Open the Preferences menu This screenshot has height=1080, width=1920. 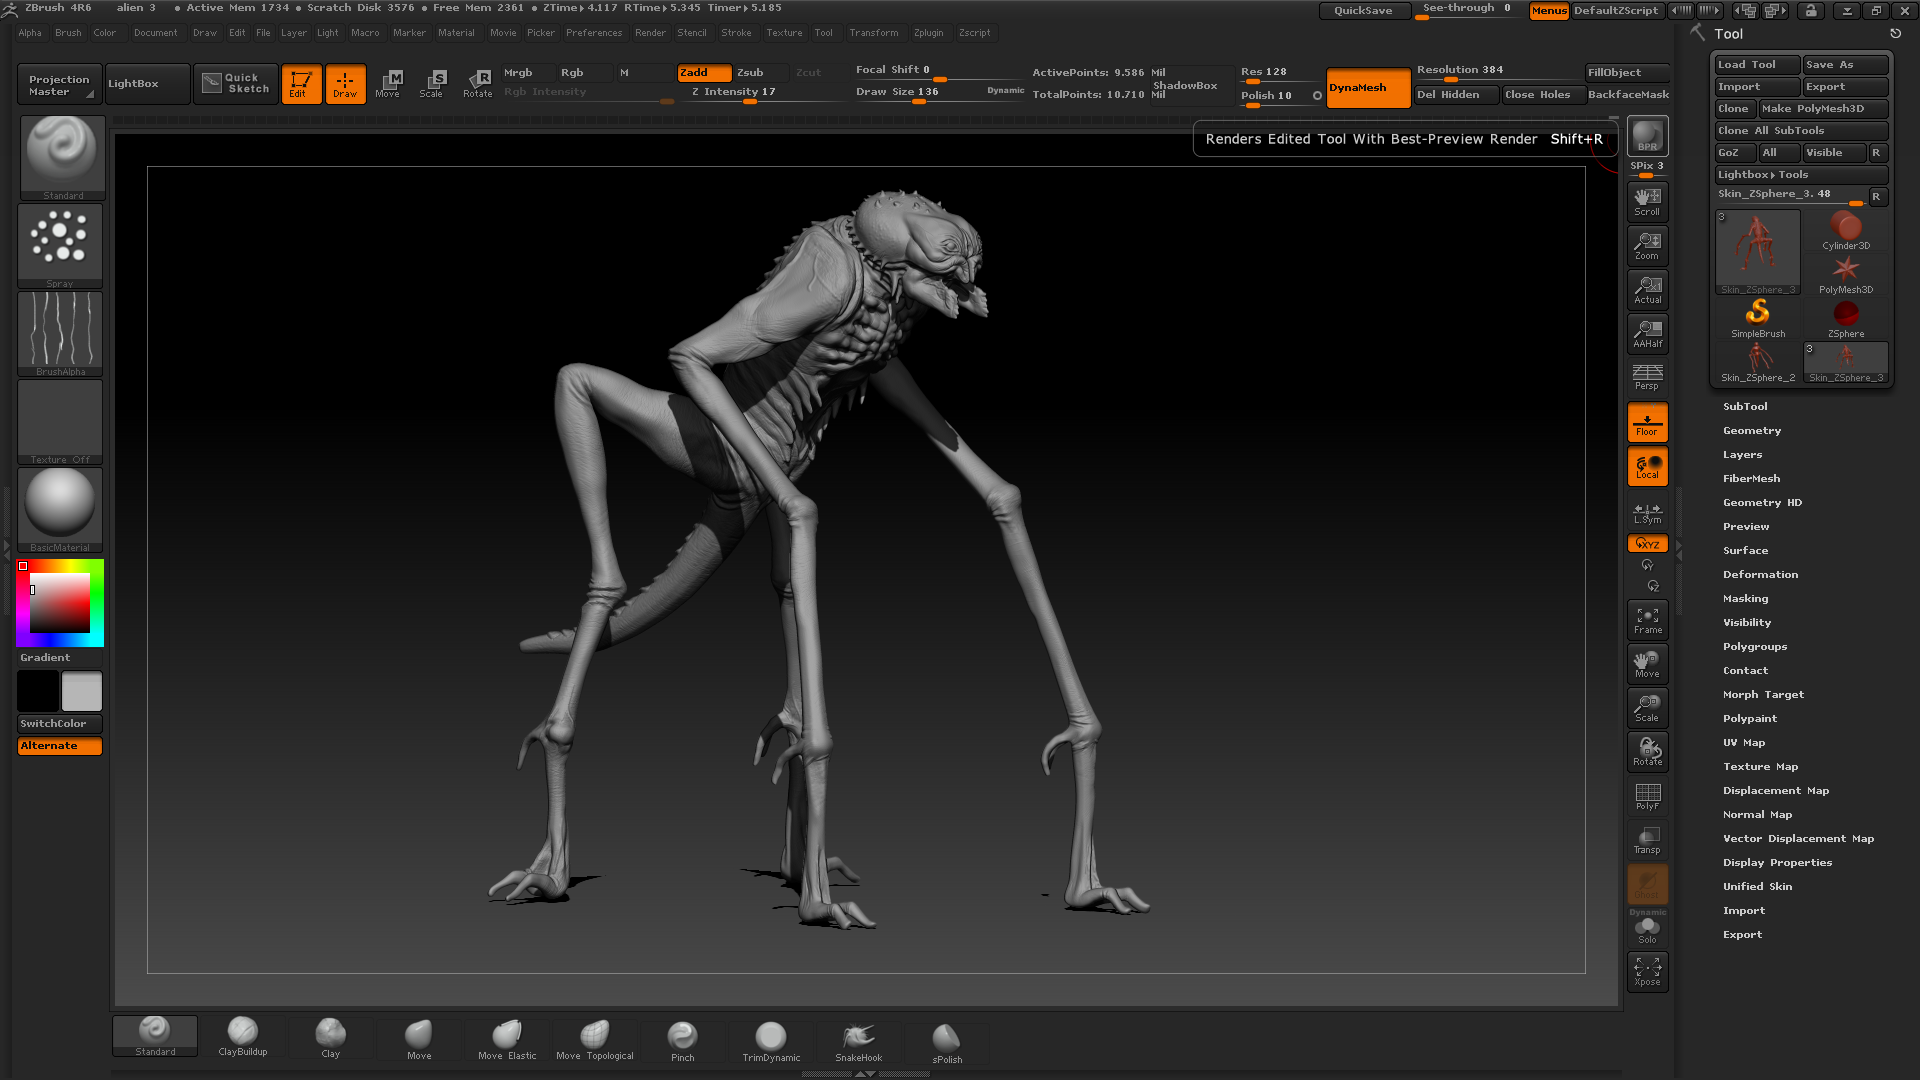tap(594, 33)
